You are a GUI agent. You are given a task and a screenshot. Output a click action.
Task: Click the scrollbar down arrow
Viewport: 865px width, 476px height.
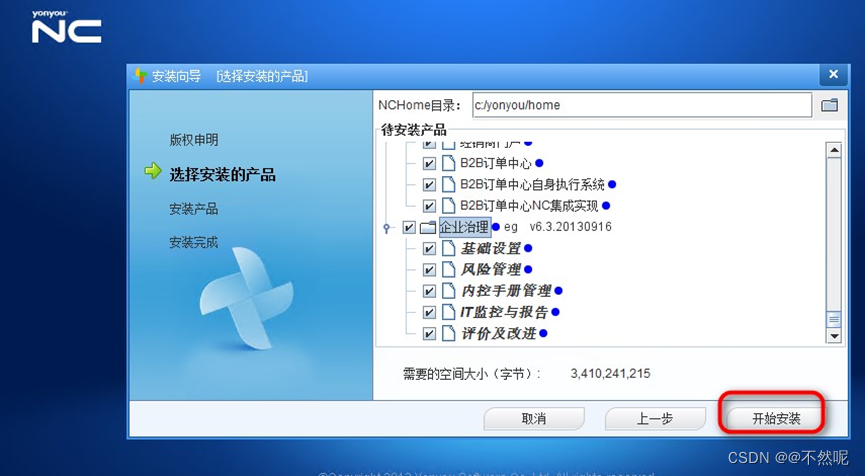click(834, 335)
